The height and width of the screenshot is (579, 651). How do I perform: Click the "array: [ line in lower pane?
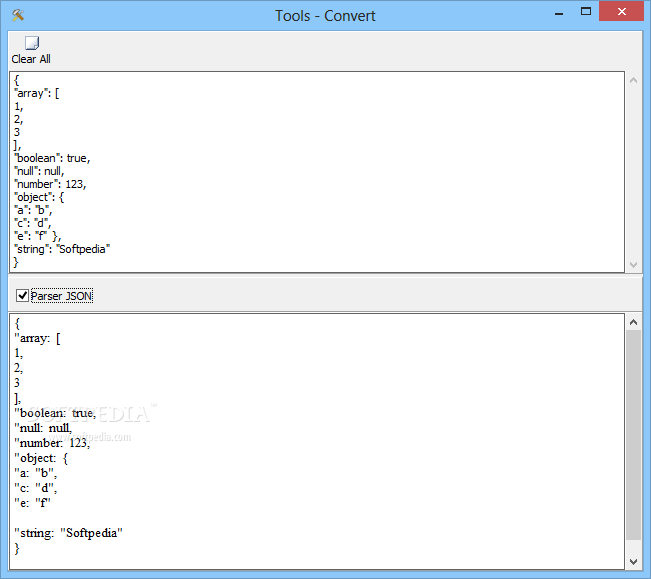(x=37, y=339)
